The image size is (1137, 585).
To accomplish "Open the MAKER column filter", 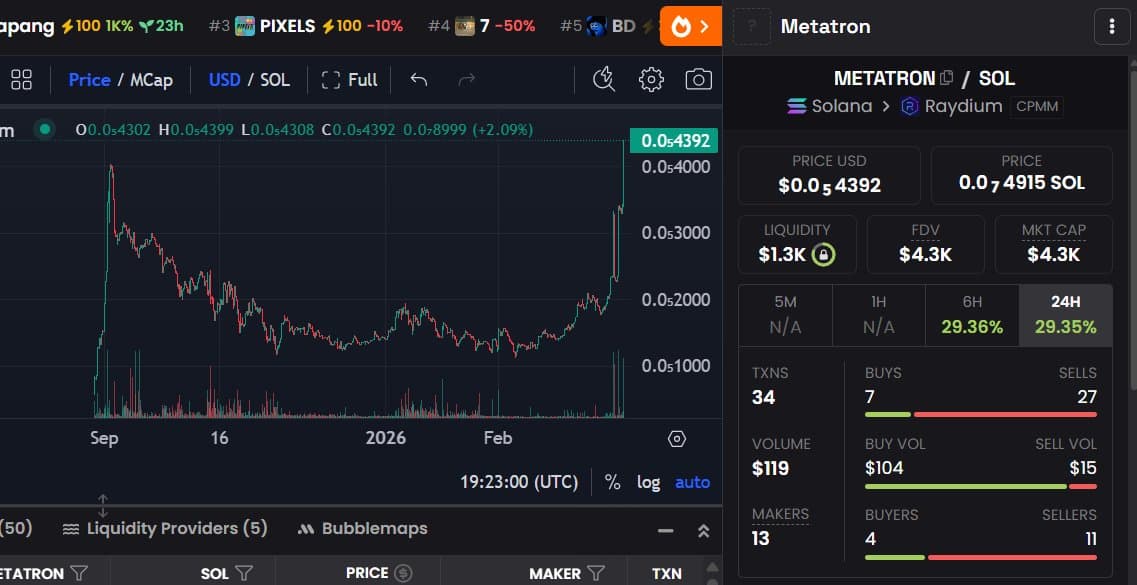I will coord(595,573).
